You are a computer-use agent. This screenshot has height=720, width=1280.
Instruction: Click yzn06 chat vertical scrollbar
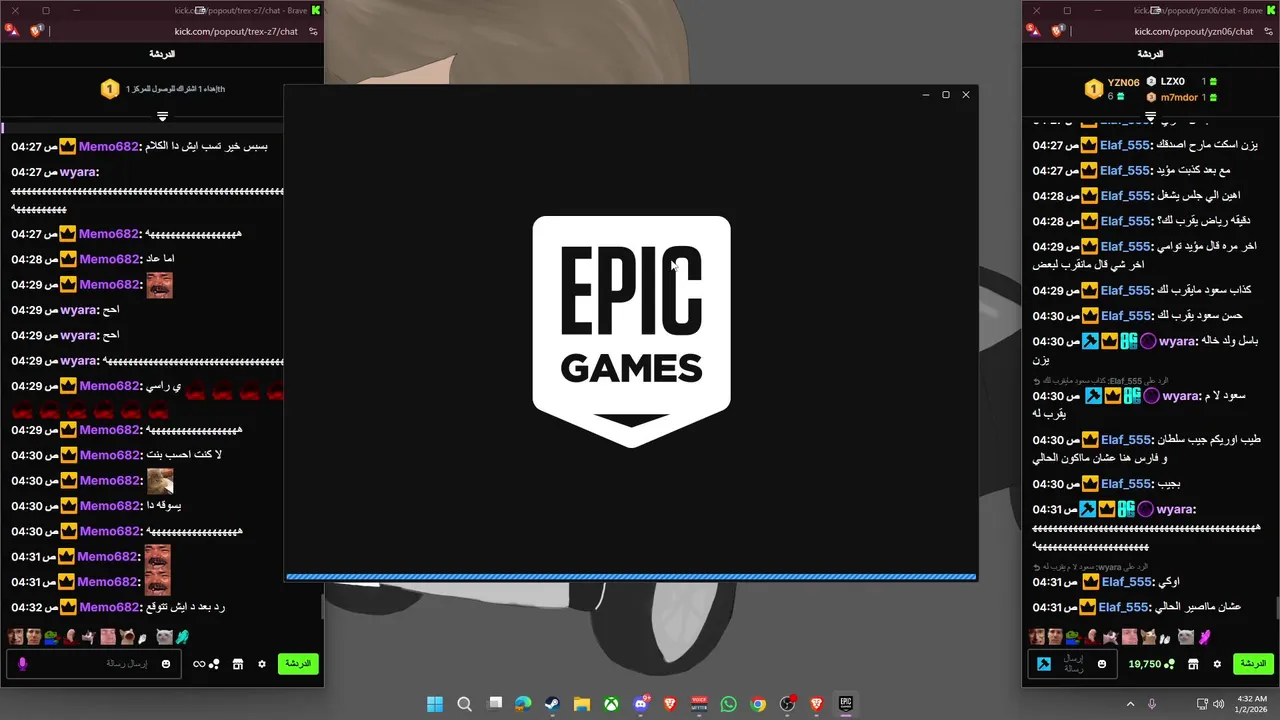pos(1277,606)
